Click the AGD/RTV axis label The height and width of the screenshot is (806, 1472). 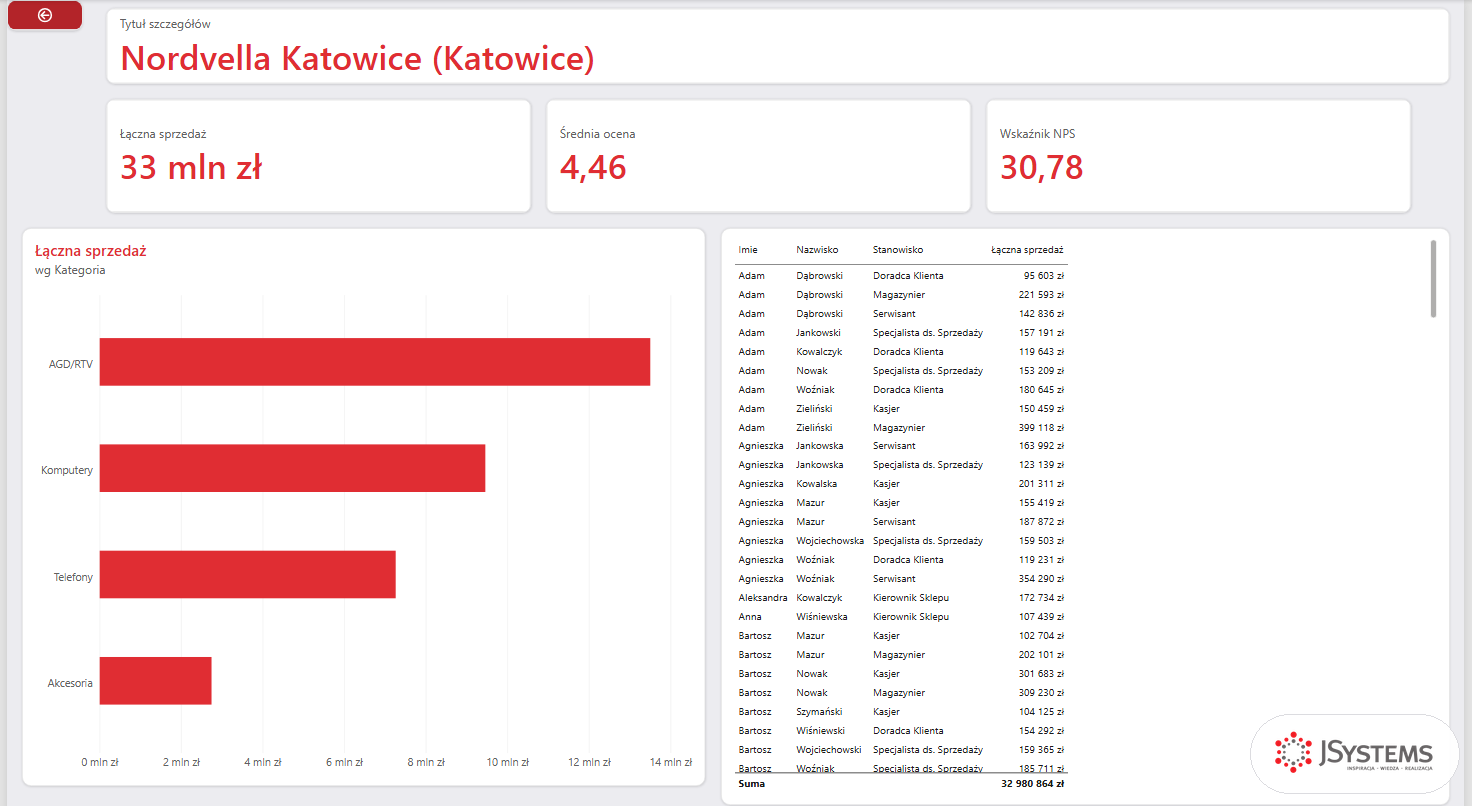[71, 365]
